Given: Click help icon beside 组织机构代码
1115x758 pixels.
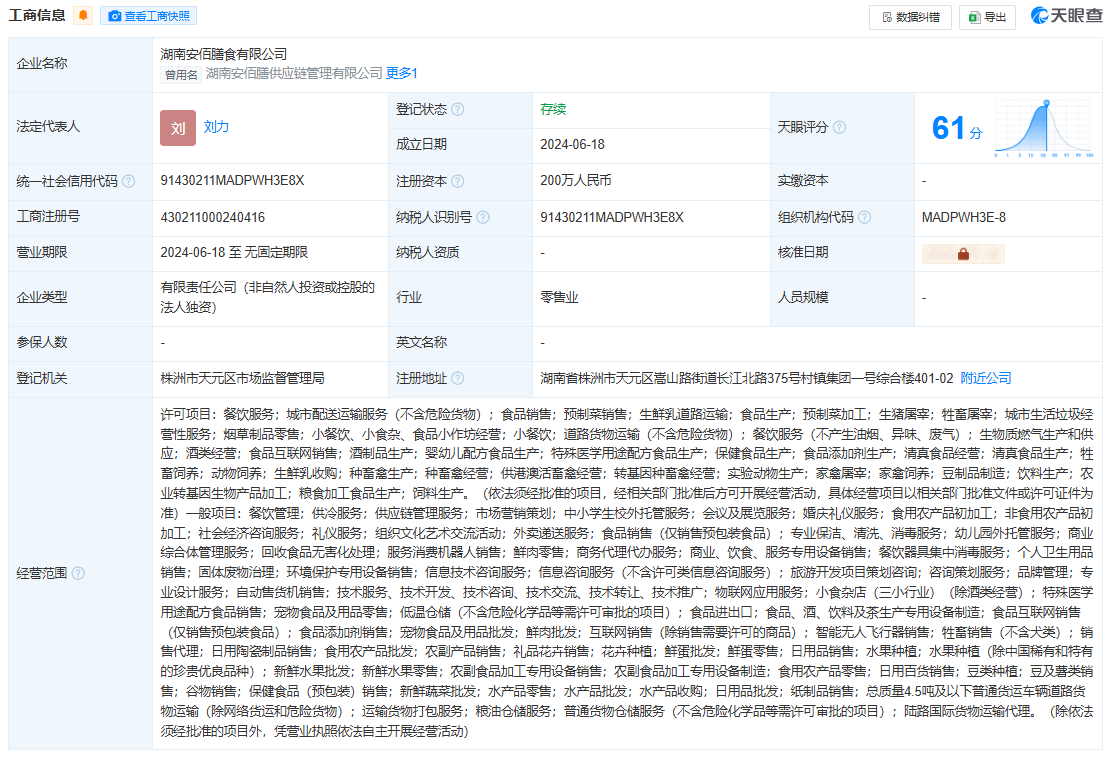Looking at the screenshot, I should click(865, 218).
